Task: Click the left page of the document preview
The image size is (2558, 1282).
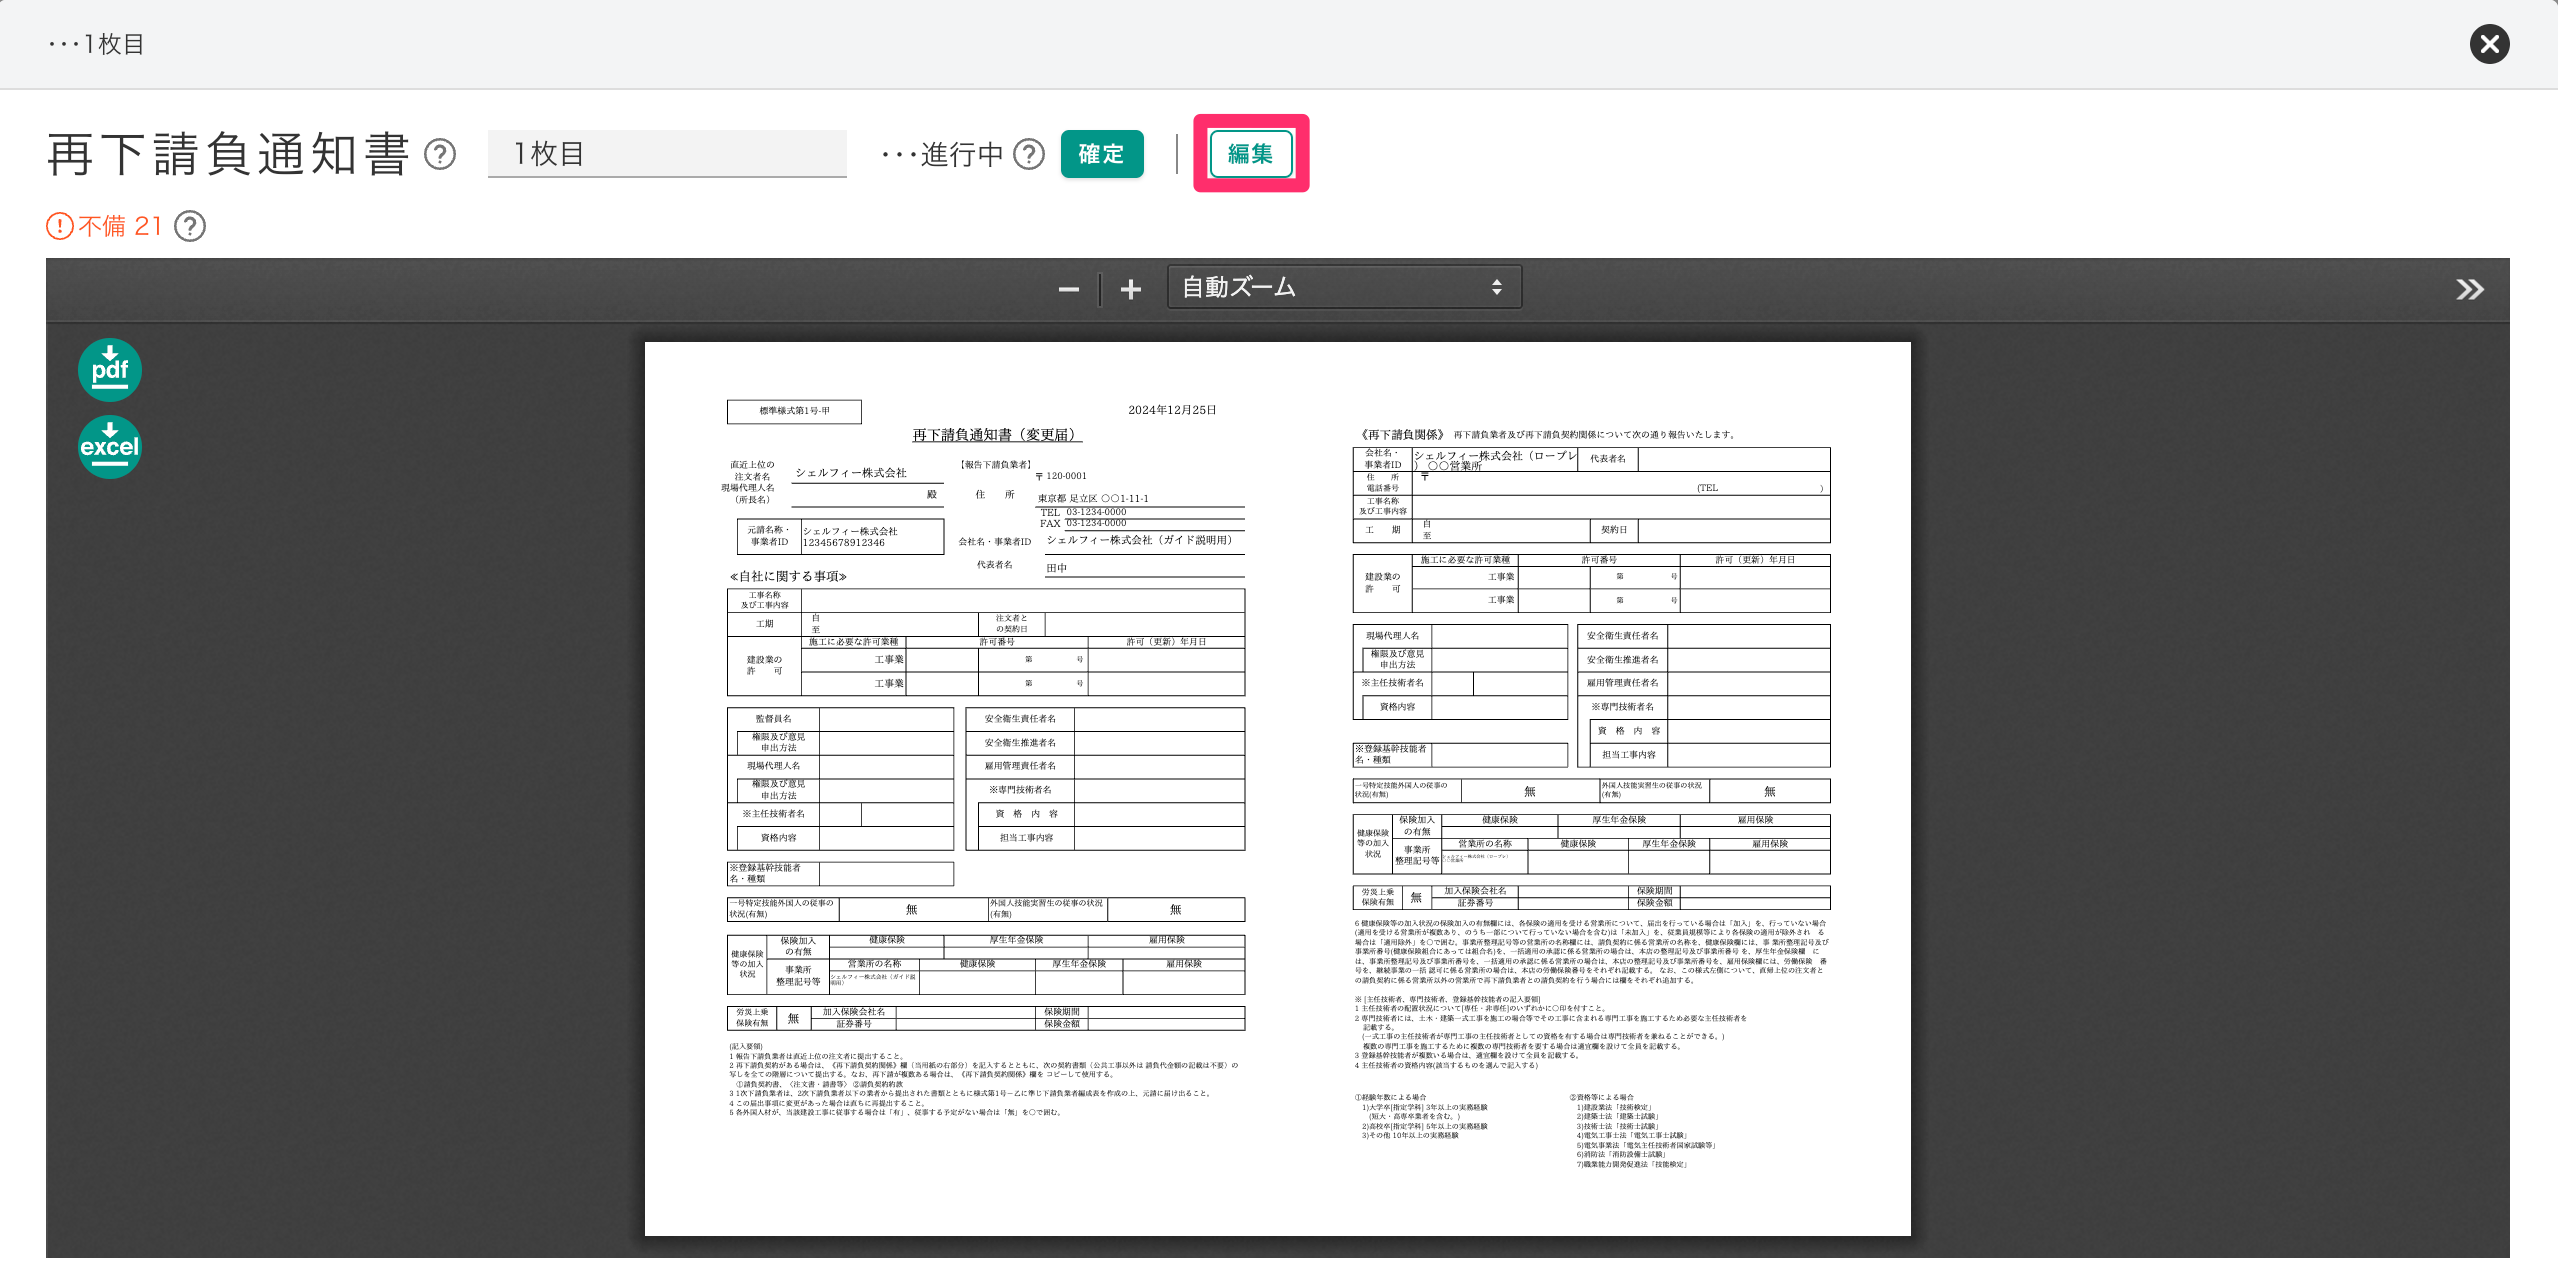Action: coord(985,760)
